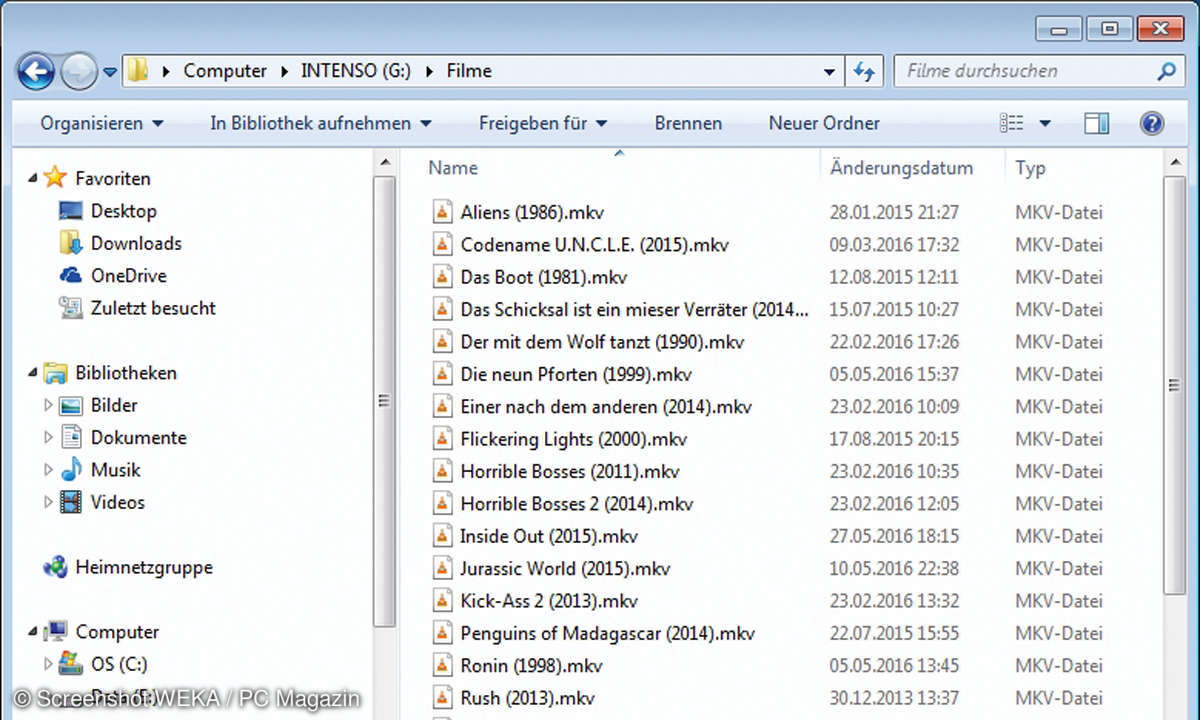Screen dimensions: 1200x720
Task: Select file Penguins of Madagascar (2014).mkv
Action: click(x=607, y=633)
